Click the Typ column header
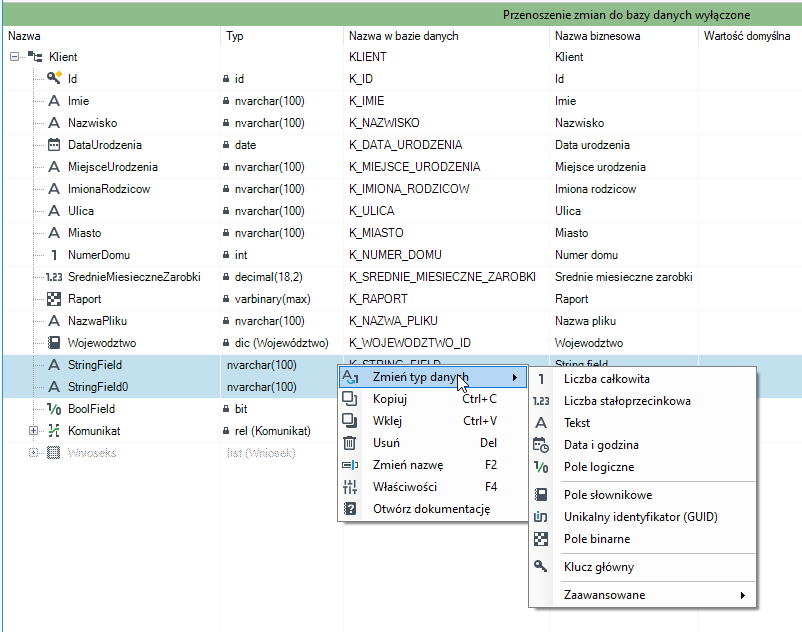This screenshot has height=632, width=802. tap(282, 36)
